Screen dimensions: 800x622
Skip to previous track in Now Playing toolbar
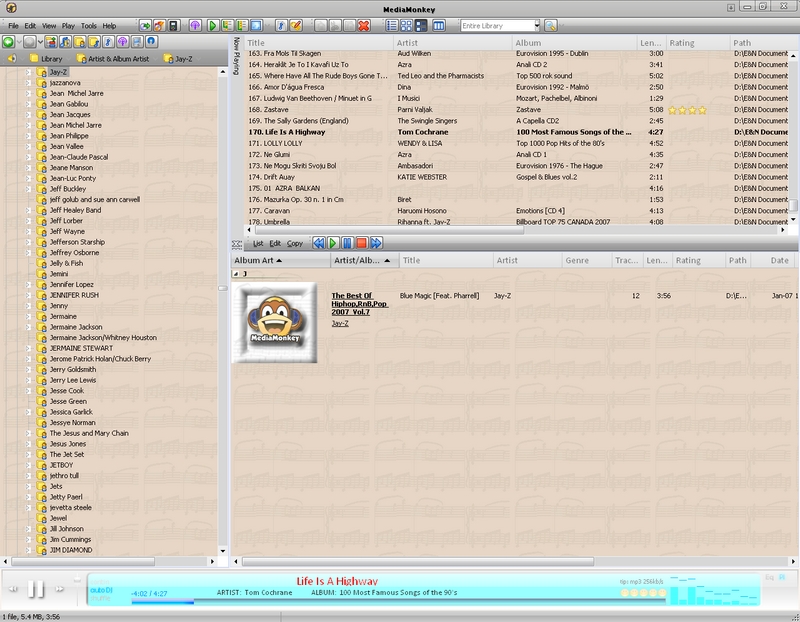click(x=318, y=243)
